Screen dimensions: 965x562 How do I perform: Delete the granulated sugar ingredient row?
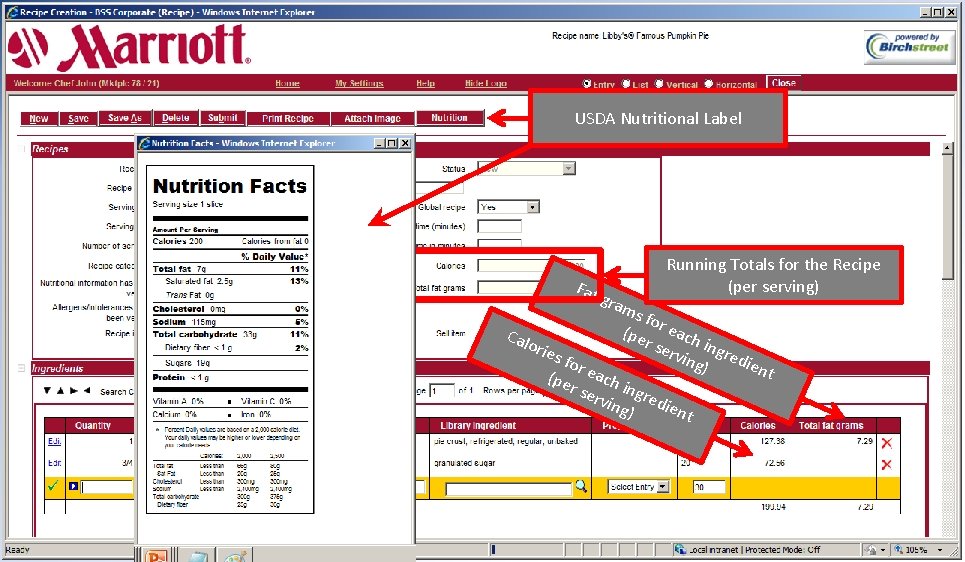coord(887,464)
